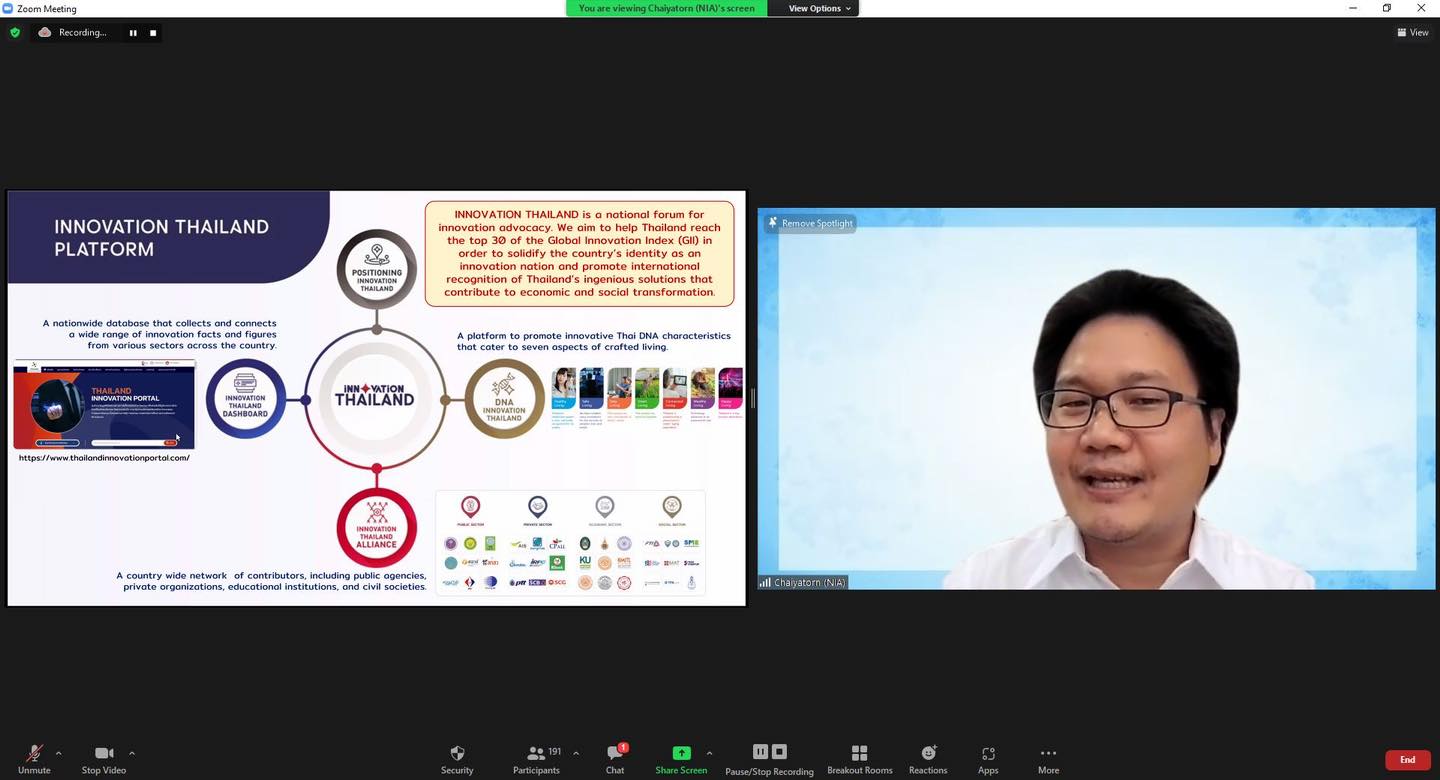Click the DNA Innovation Thailand circle
1440x780 pixels.
[504, 399]
